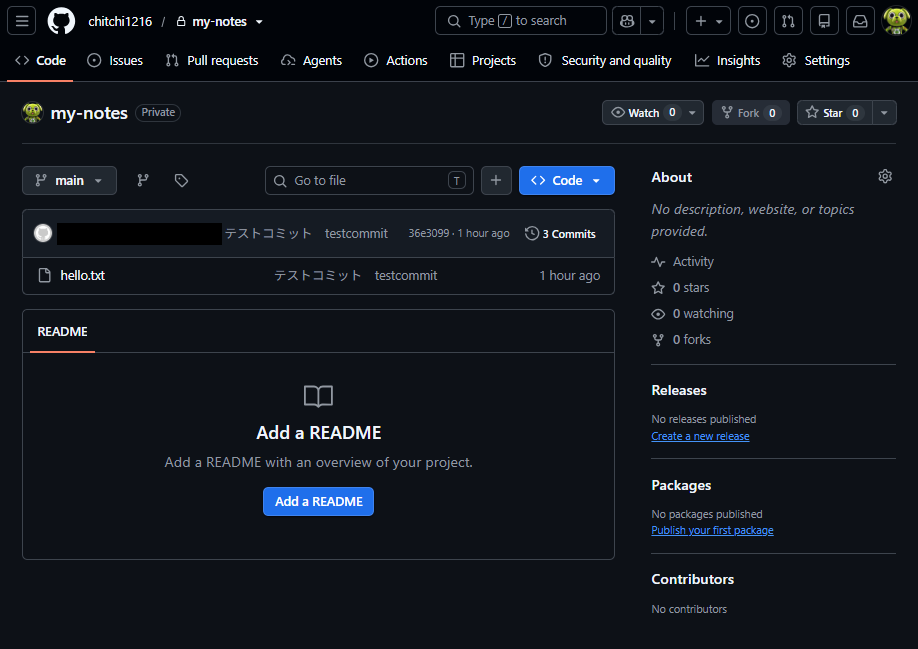Star the repository
This screenshot has width=918, height=649.
[835, 113]
